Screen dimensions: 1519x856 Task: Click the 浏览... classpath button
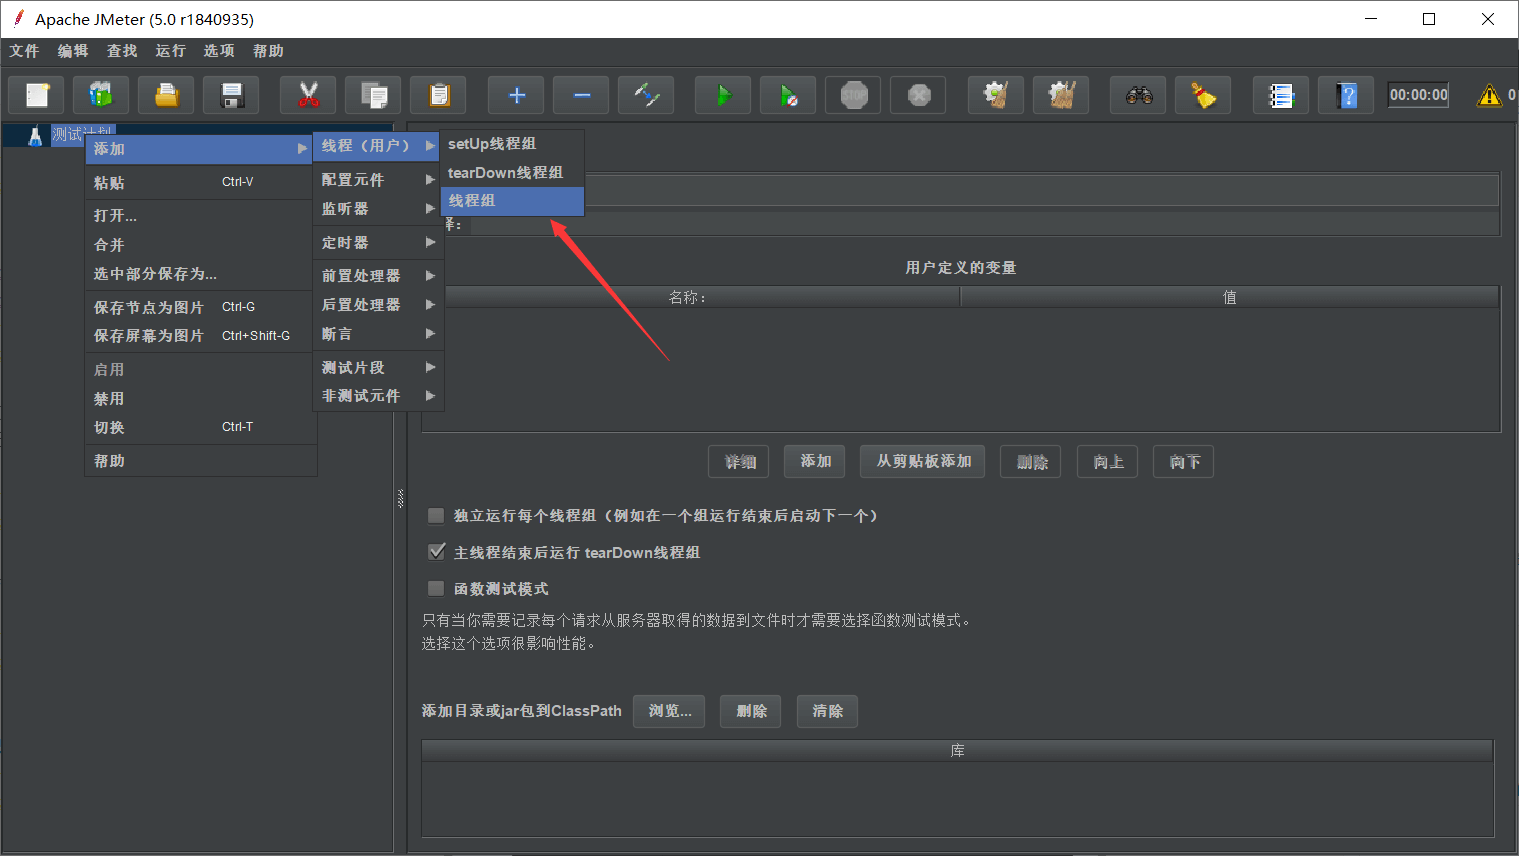[669, 711]
